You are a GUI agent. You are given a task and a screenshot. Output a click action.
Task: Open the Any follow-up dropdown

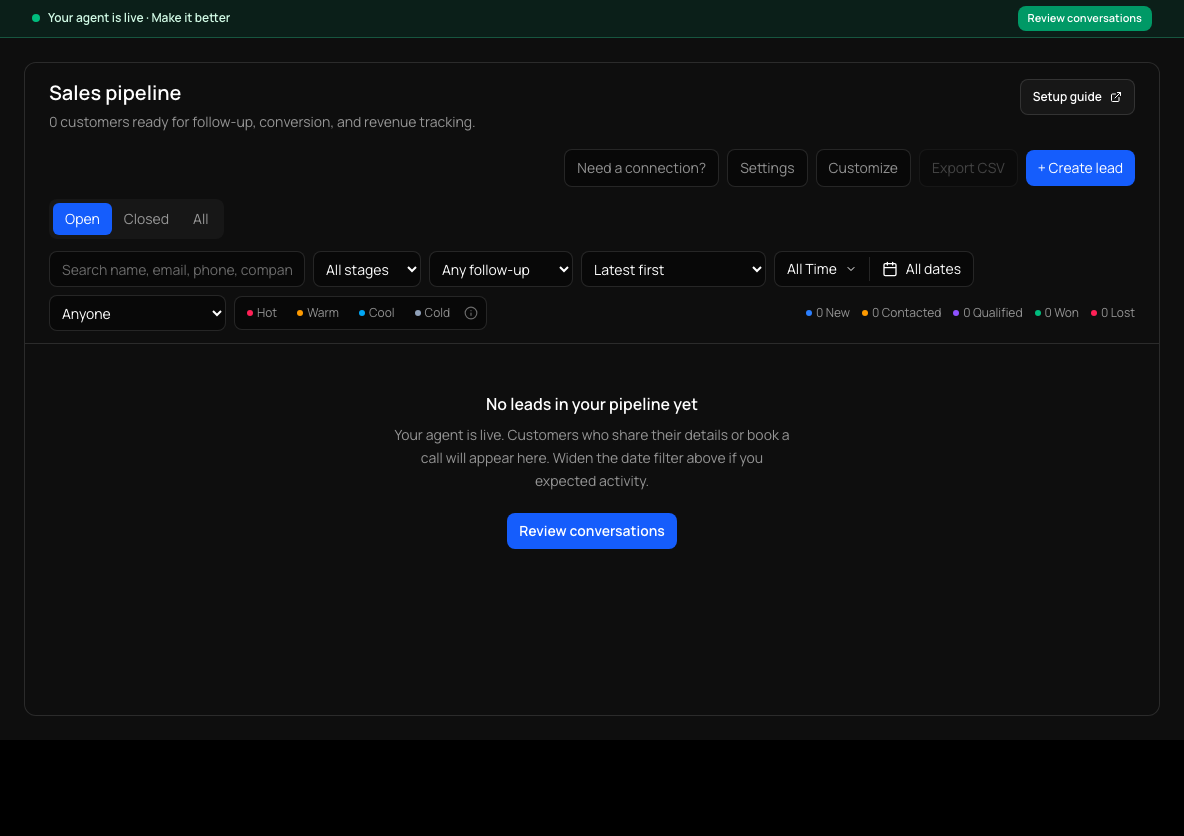point(501,269)
